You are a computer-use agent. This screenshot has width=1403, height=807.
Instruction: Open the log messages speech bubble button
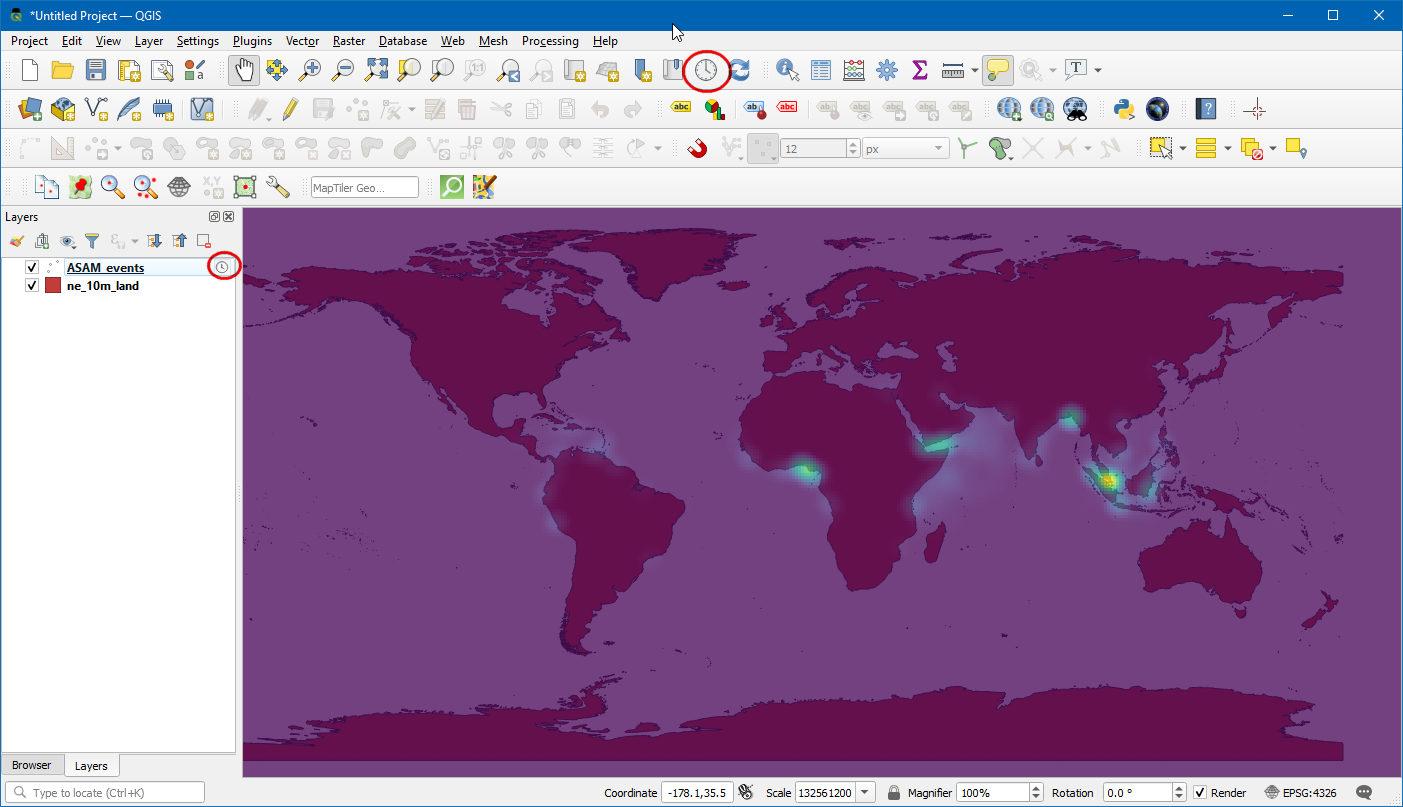coord(1364,793)
